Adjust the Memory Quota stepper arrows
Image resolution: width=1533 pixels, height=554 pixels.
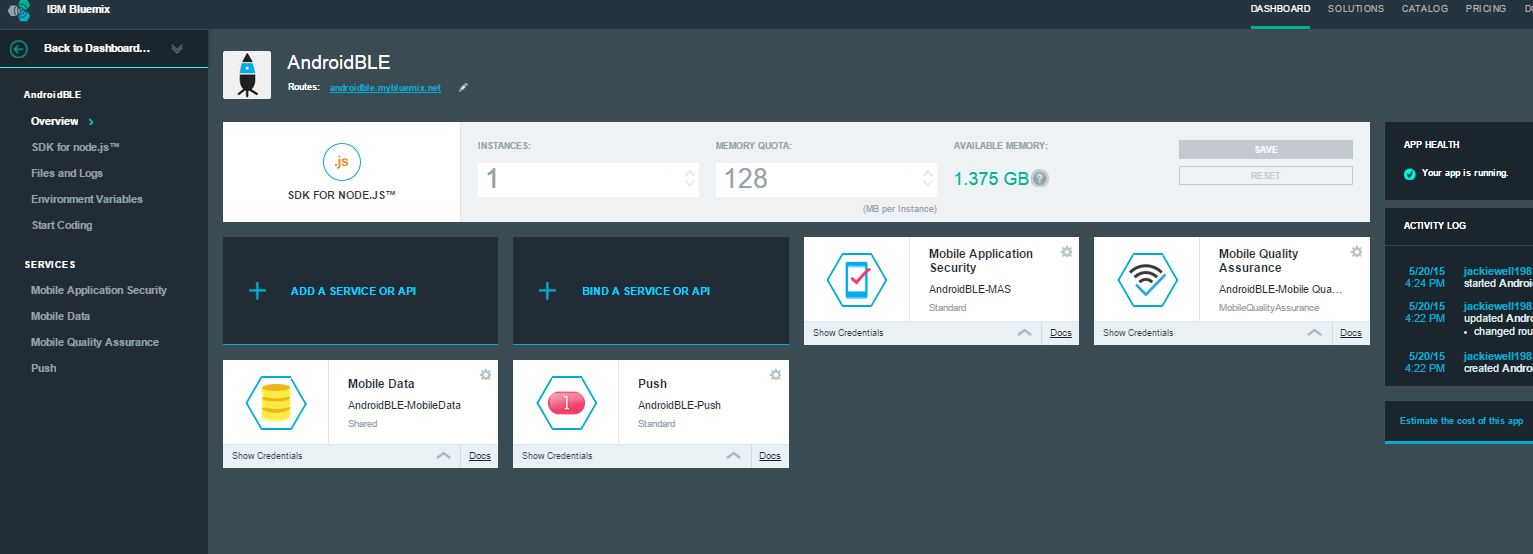tap(927, 179)
